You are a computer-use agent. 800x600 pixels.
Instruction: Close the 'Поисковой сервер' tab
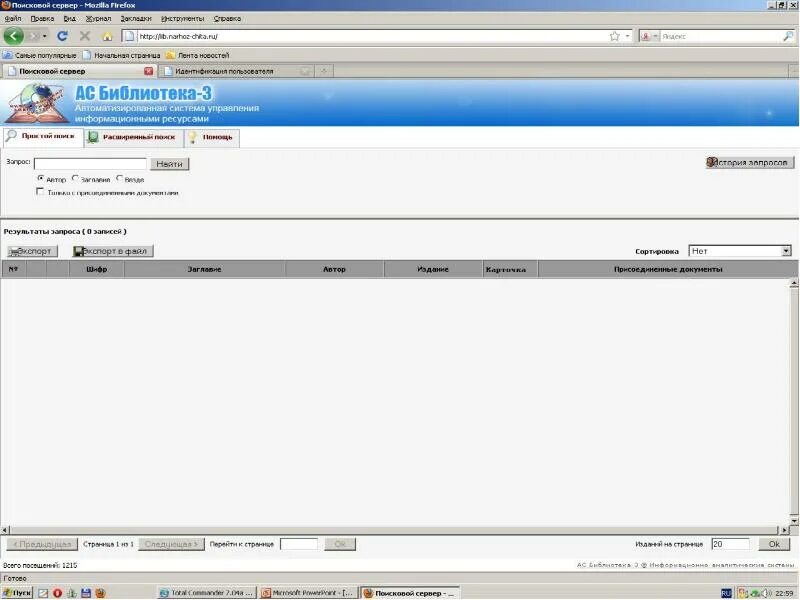pyautogui.click(x=148, y=71)
